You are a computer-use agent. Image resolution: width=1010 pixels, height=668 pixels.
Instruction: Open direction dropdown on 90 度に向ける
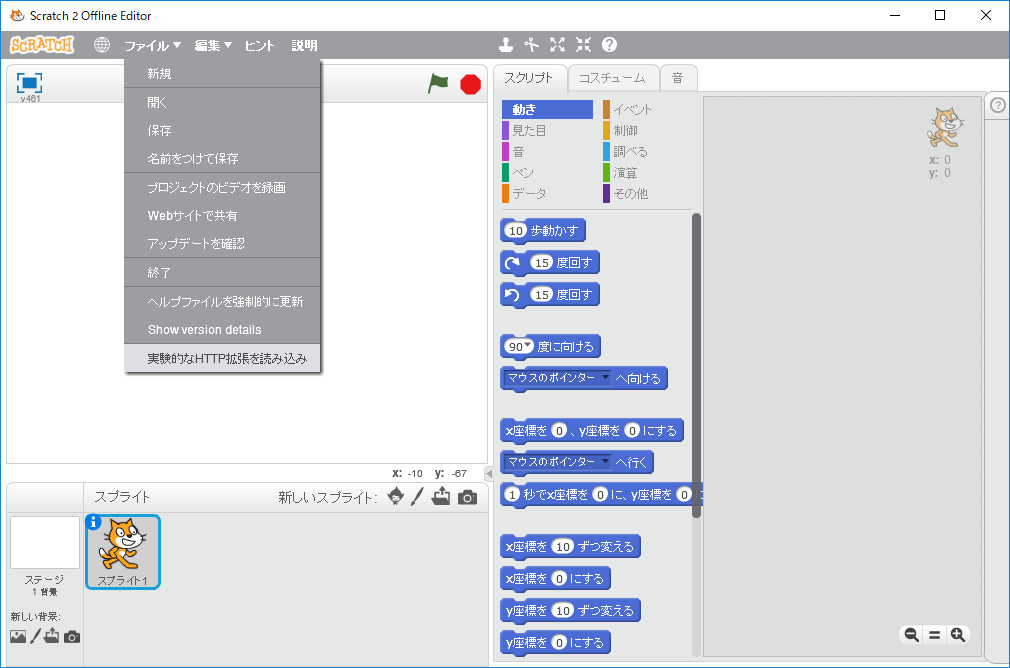point(529,346)
